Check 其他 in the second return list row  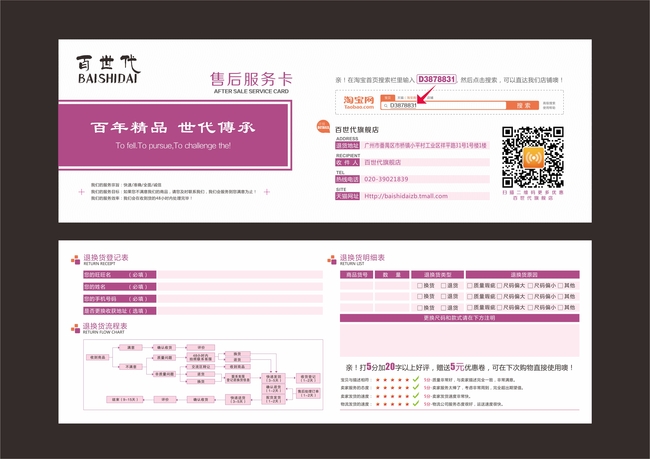pos(560,296)
